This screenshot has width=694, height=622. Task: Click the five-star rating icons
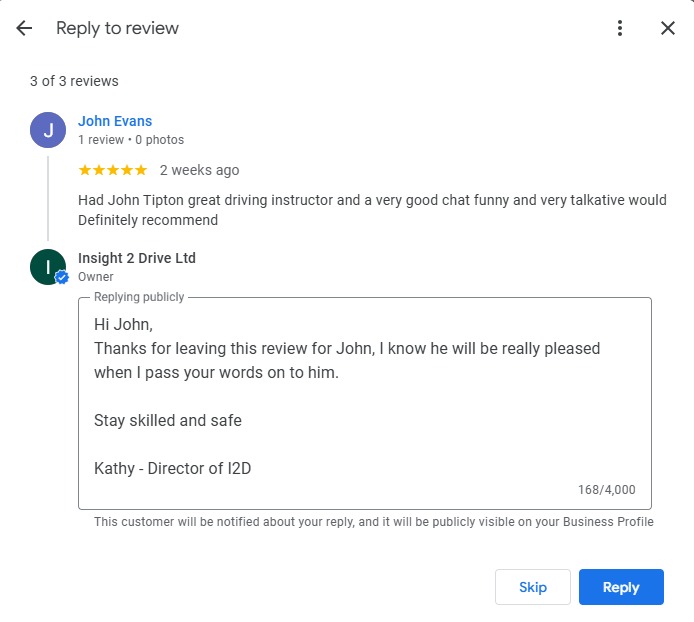[112, 170]
